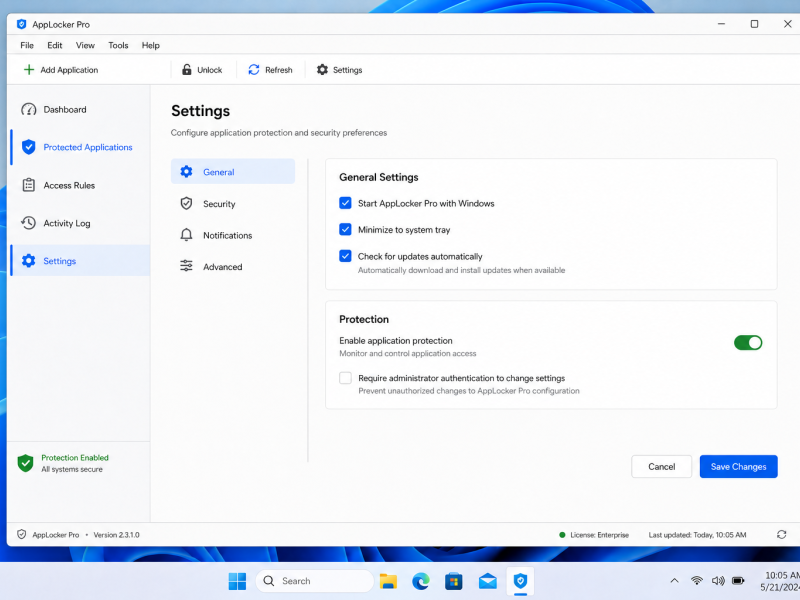Screen dimensions: 800x600
Task: Open File Explorer from the taskbar
Action: click(x=388, y=581)
